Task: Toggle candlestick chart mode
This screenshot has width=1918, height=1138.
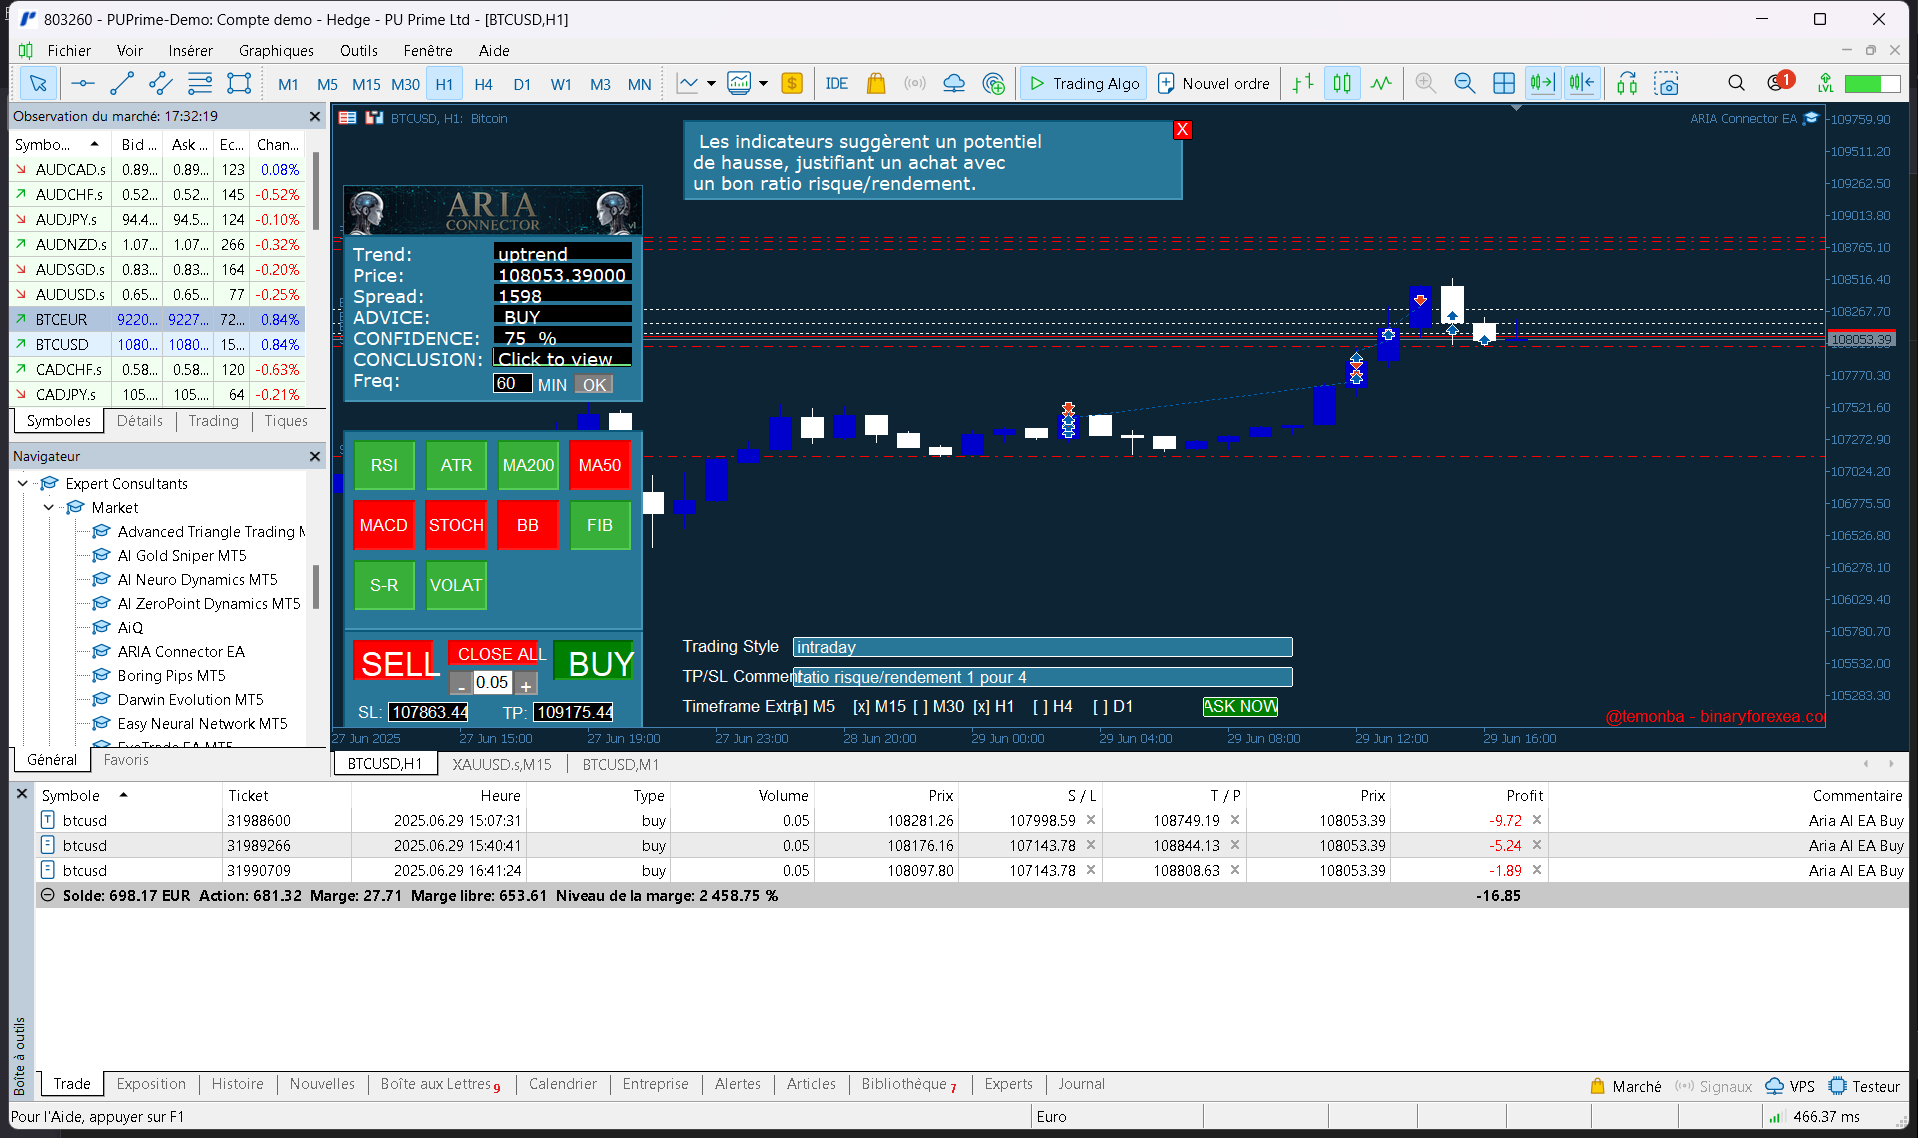Action: click(x=1342, y=84)
